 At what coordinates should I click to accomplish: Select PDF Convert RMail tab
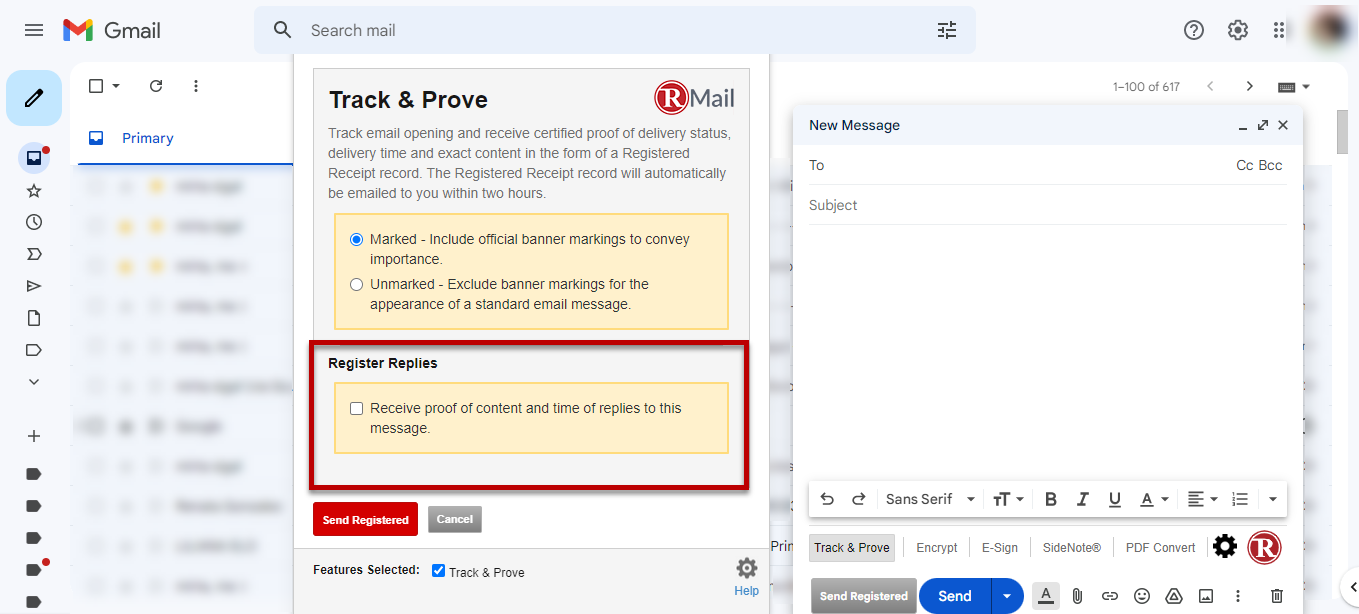[x=1160, y=547]
